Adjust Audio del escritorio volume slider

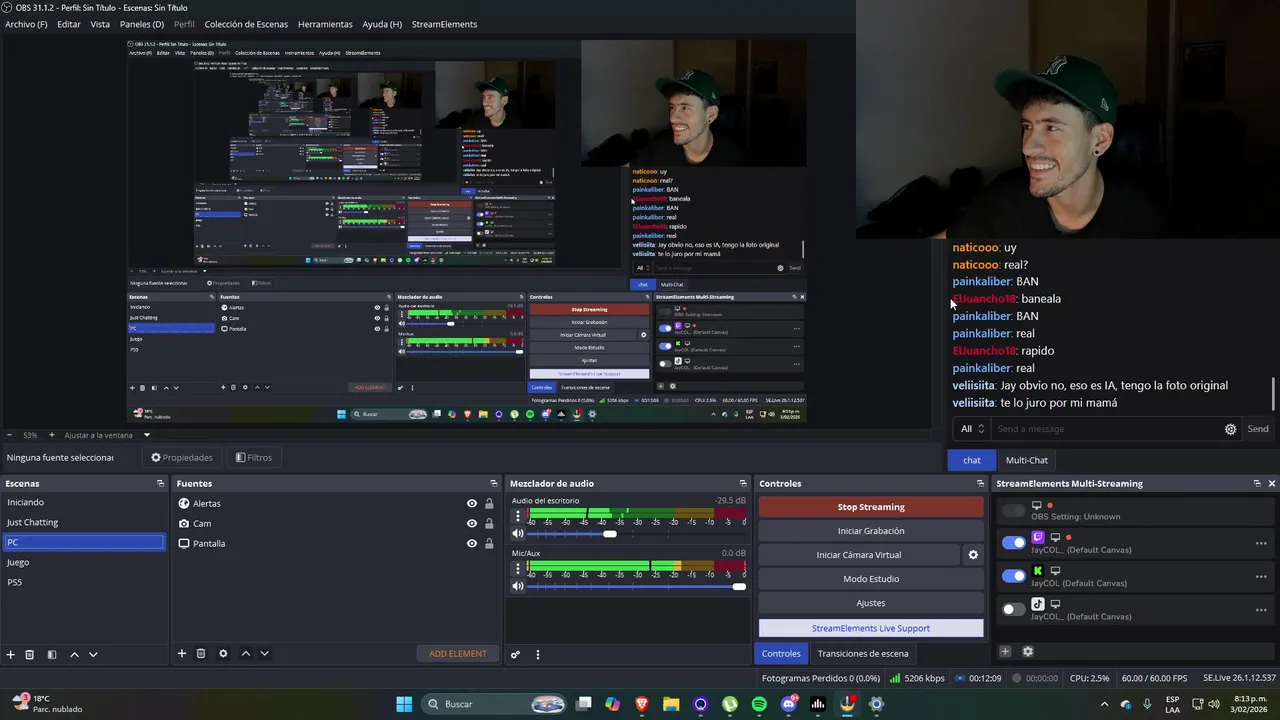click(x=610, y=534)
